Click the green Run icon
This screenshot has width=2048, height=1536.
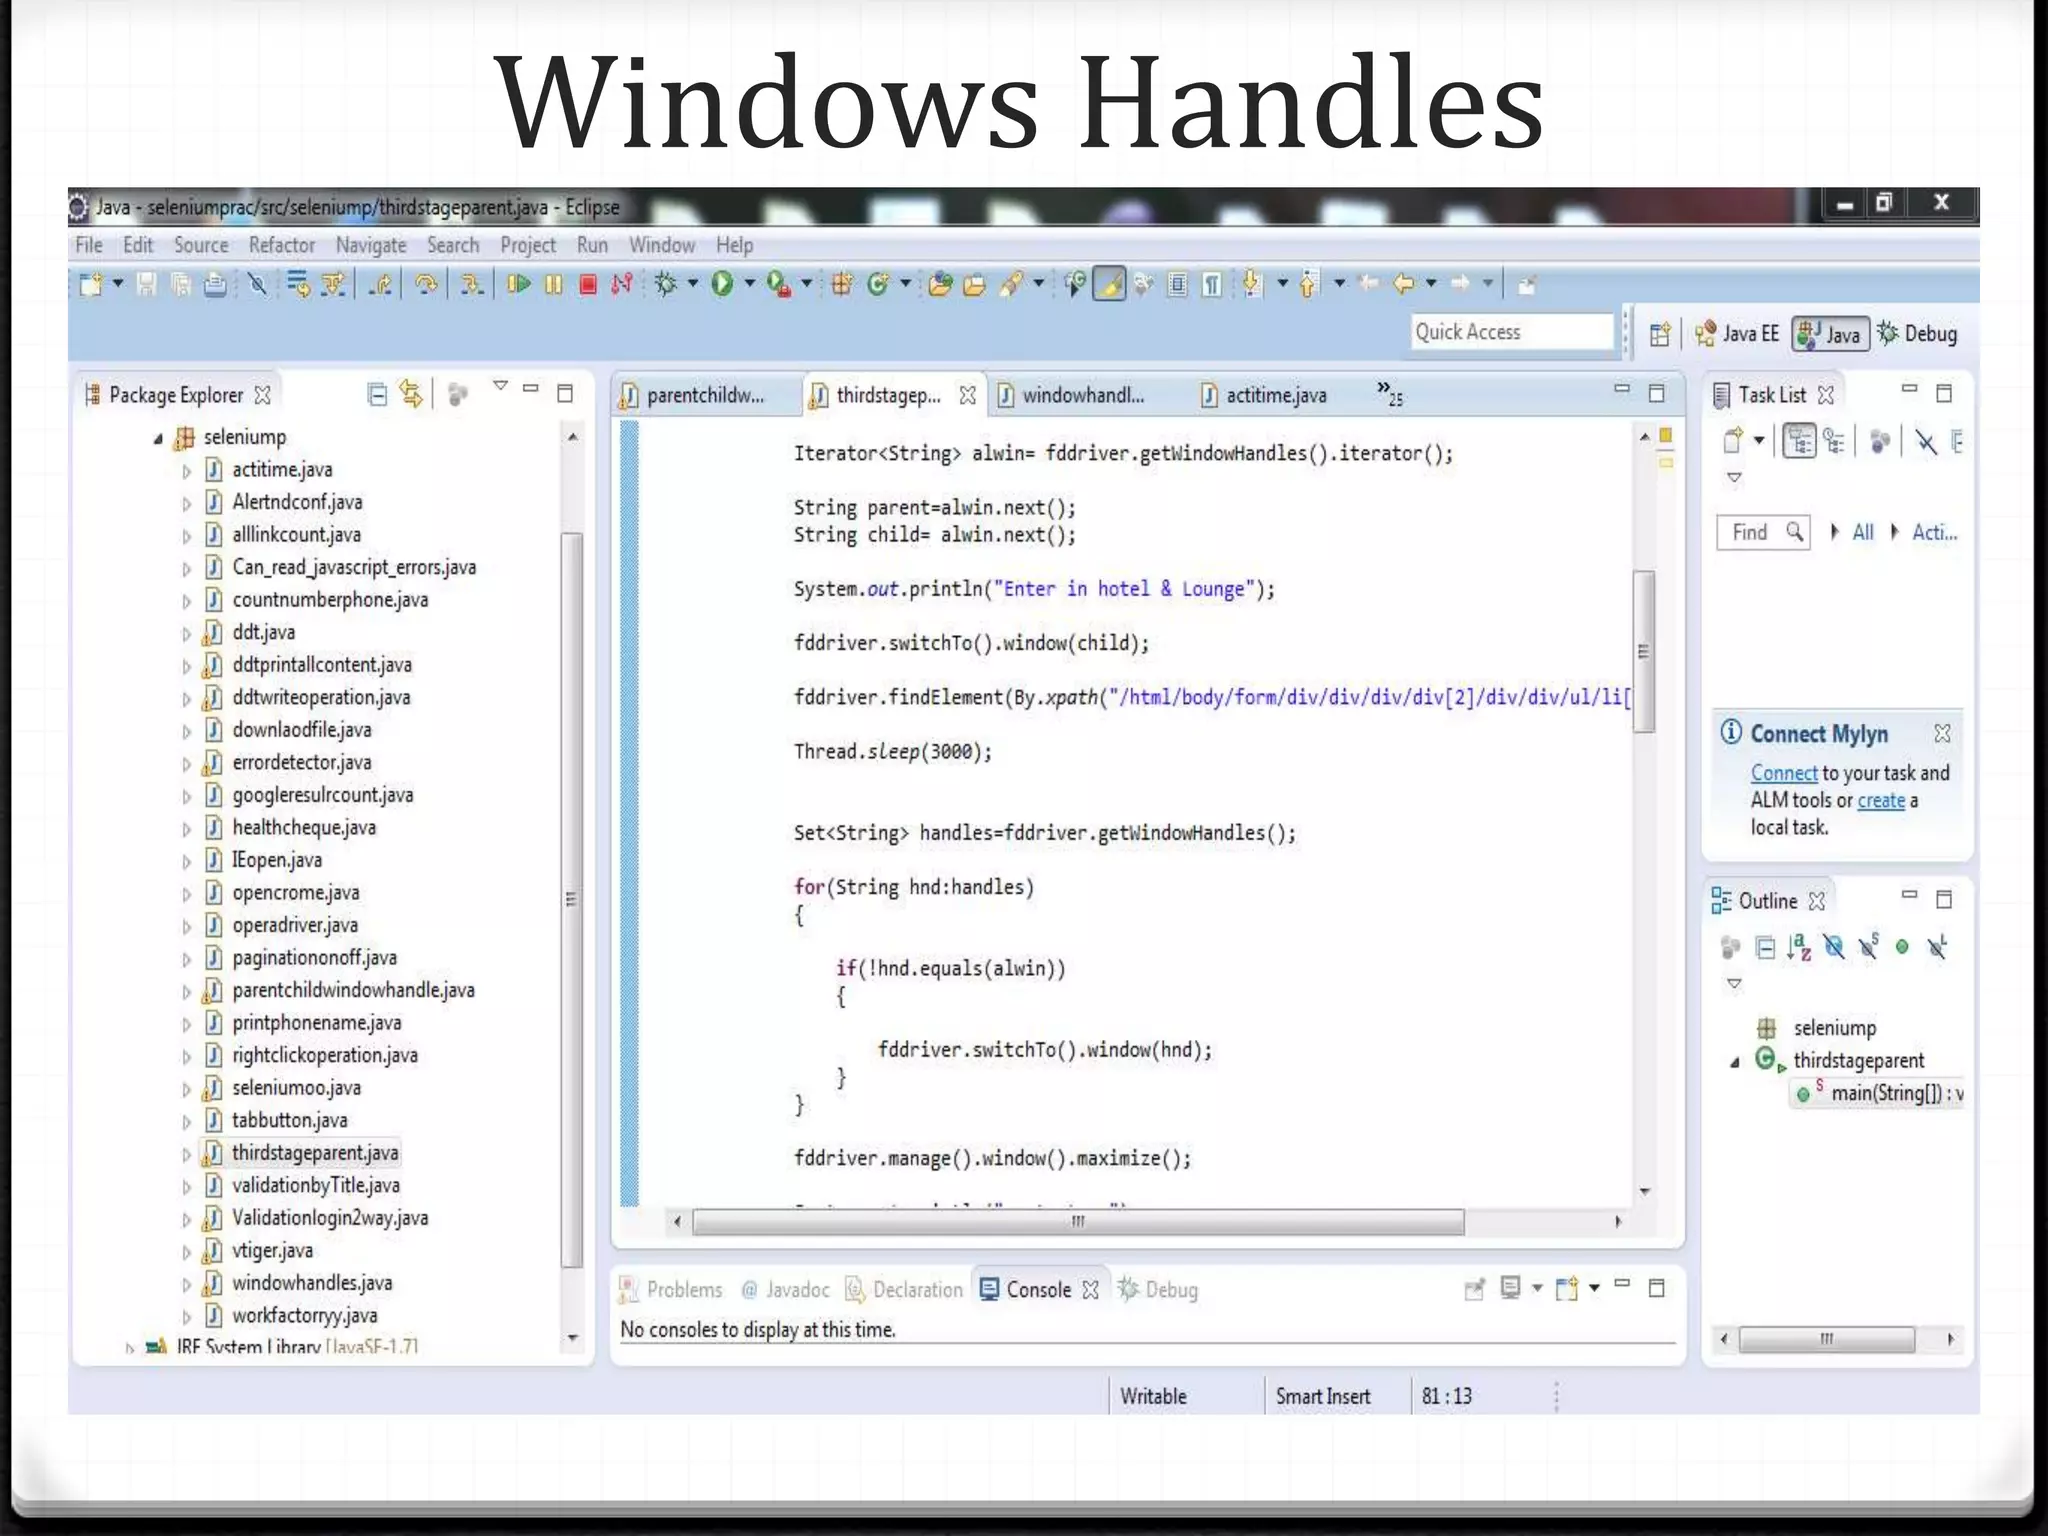coord(722,284)
